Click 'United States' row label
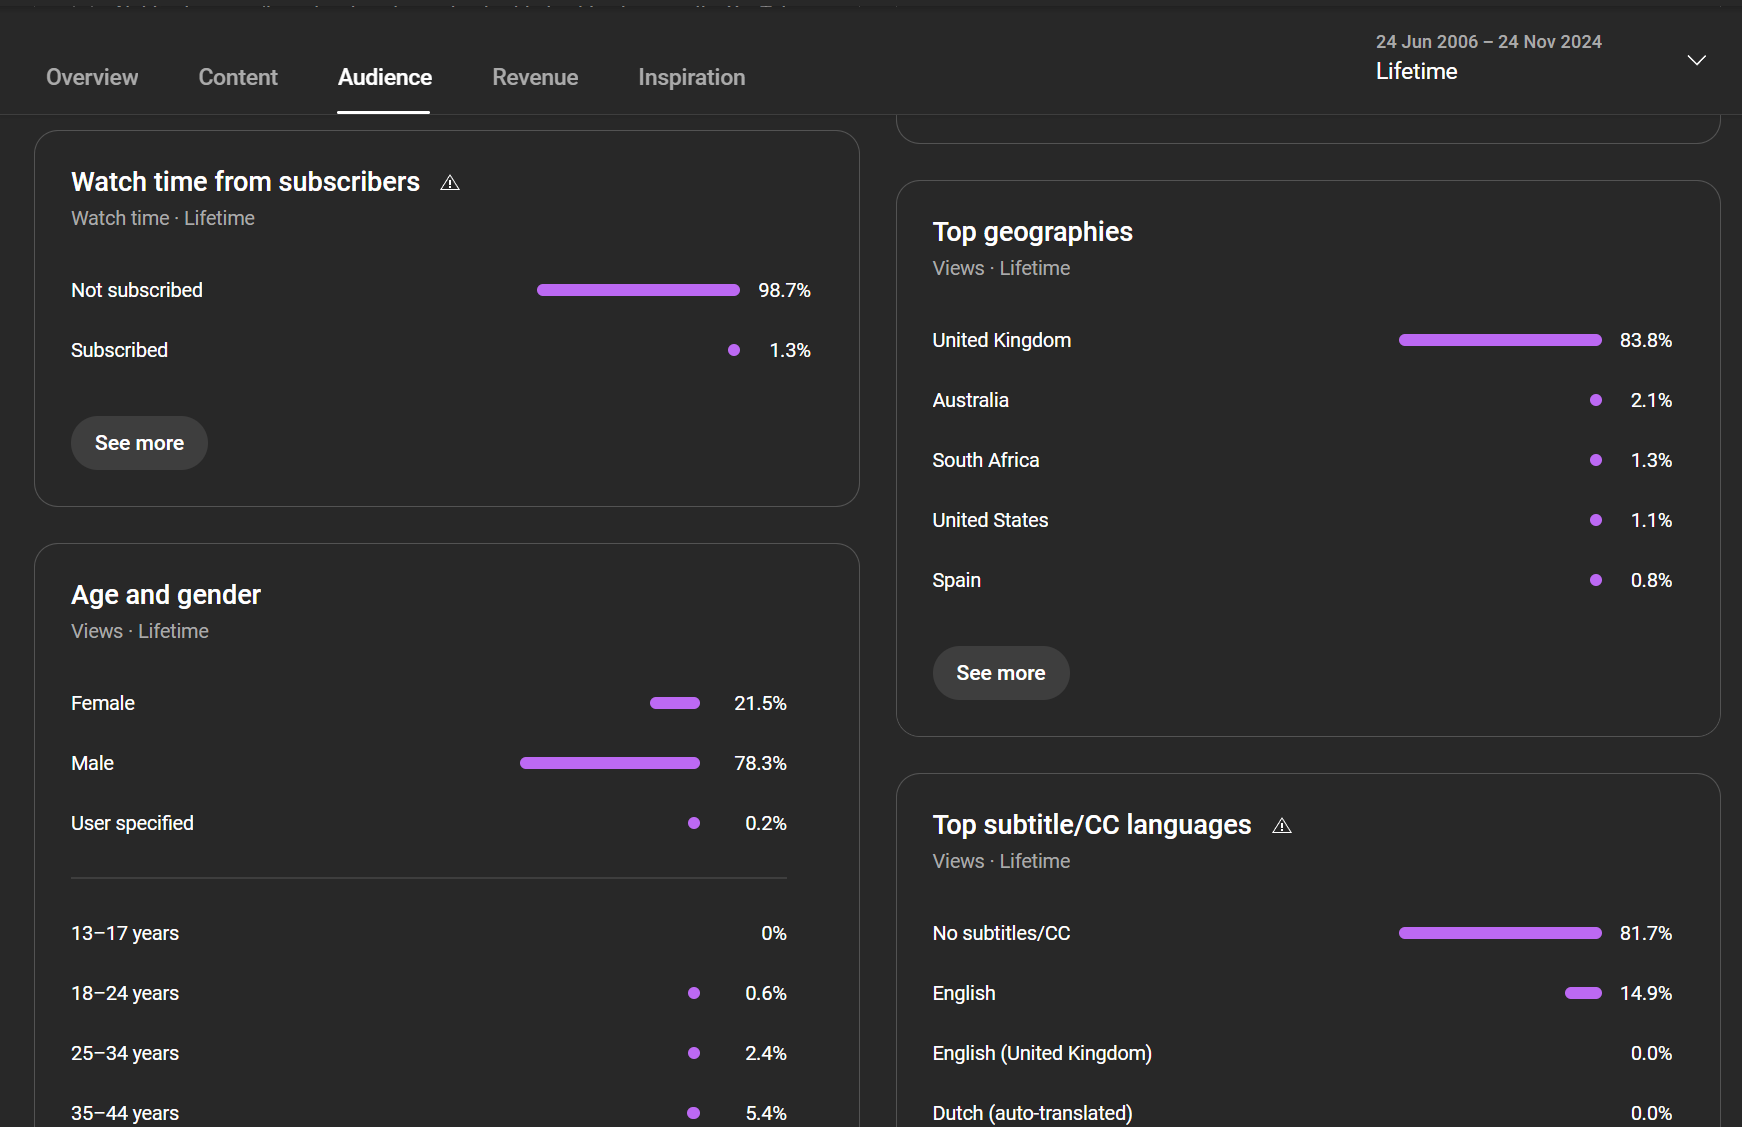 pyautogui.click(x=991, y=520)
